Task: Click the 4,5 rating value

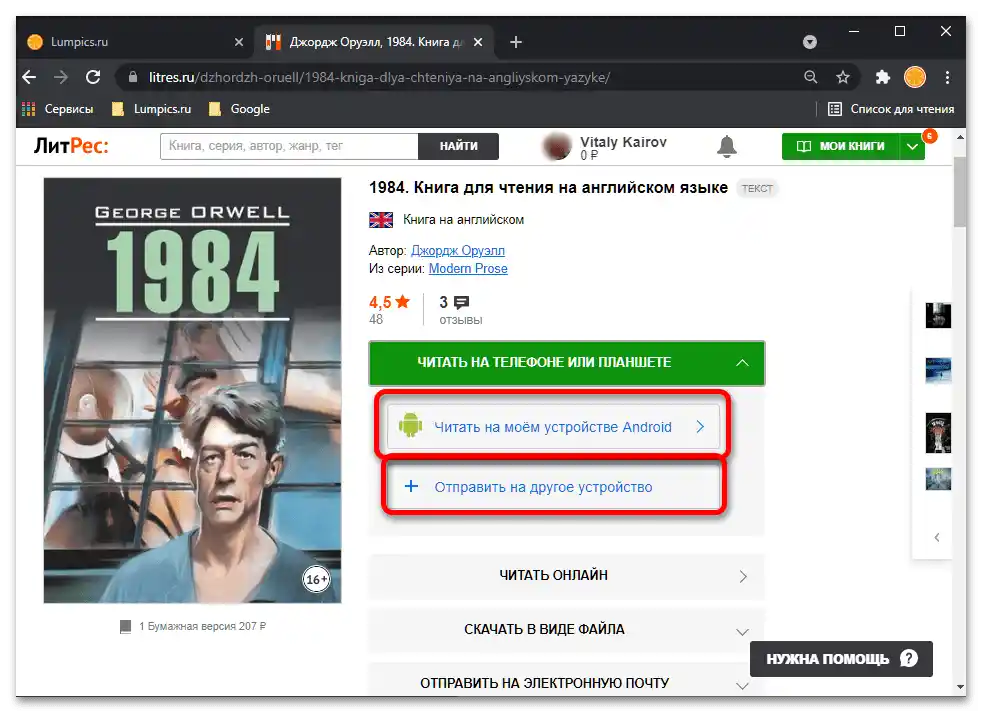Action: [x=380, y=302]
